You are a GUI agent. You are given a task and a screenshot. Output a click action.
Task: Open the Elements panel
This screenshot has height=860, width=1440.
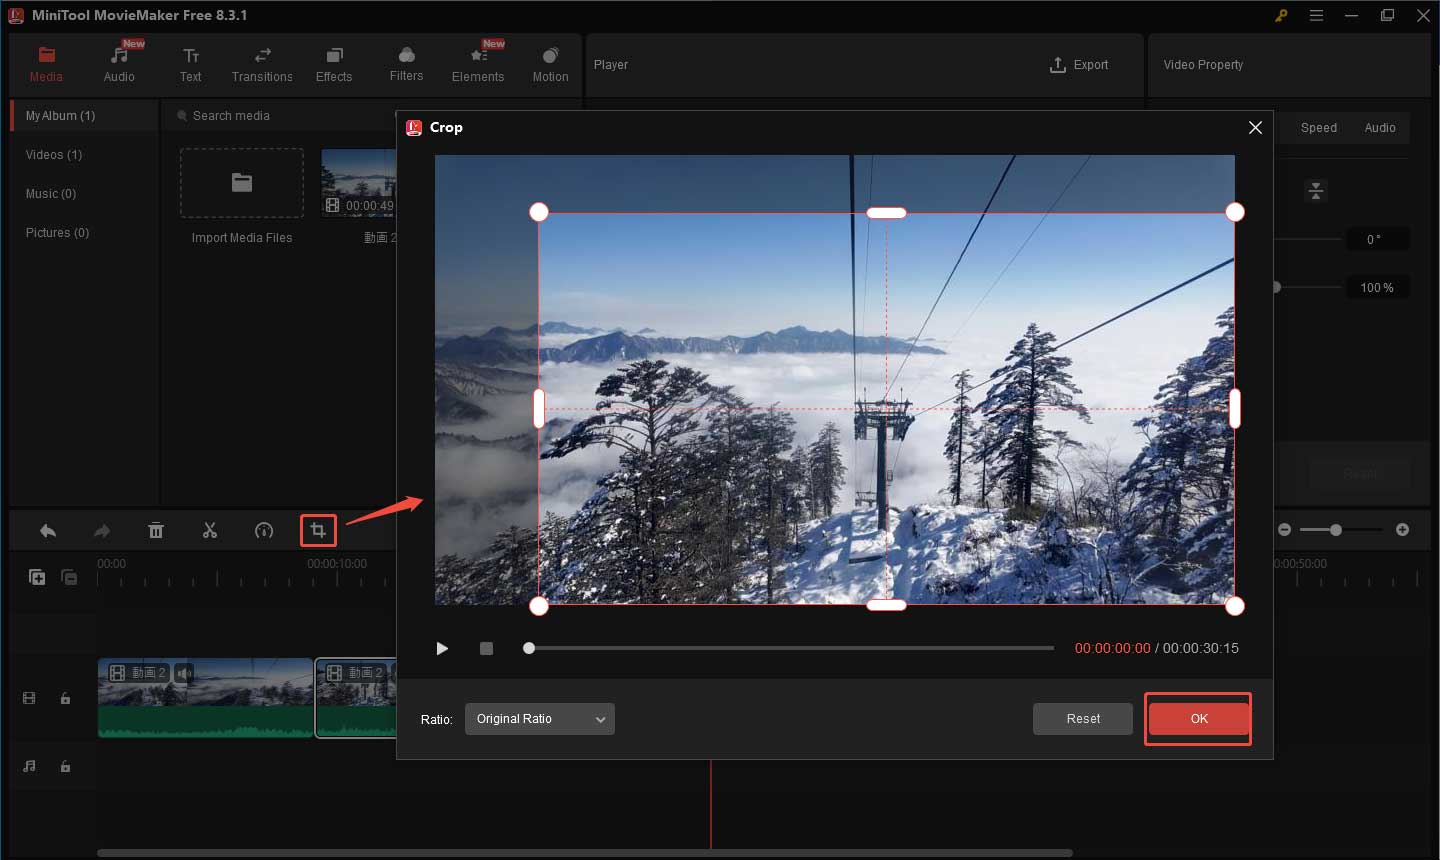pos(478,63)
